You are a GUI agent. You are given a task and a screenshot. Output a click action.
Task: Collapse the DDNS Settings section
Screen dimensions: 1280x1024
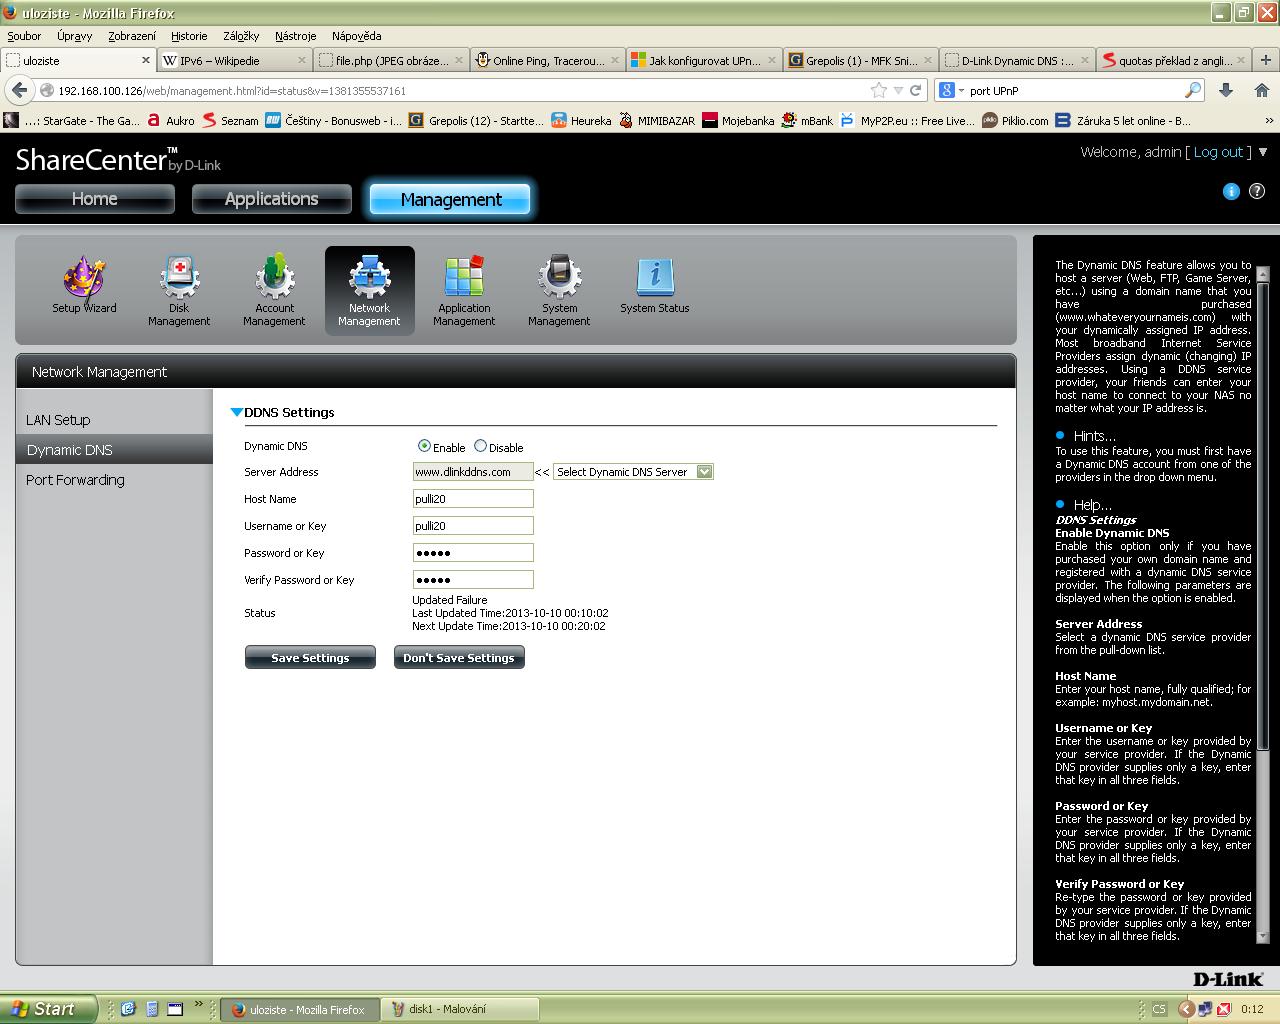coord(236,412)
